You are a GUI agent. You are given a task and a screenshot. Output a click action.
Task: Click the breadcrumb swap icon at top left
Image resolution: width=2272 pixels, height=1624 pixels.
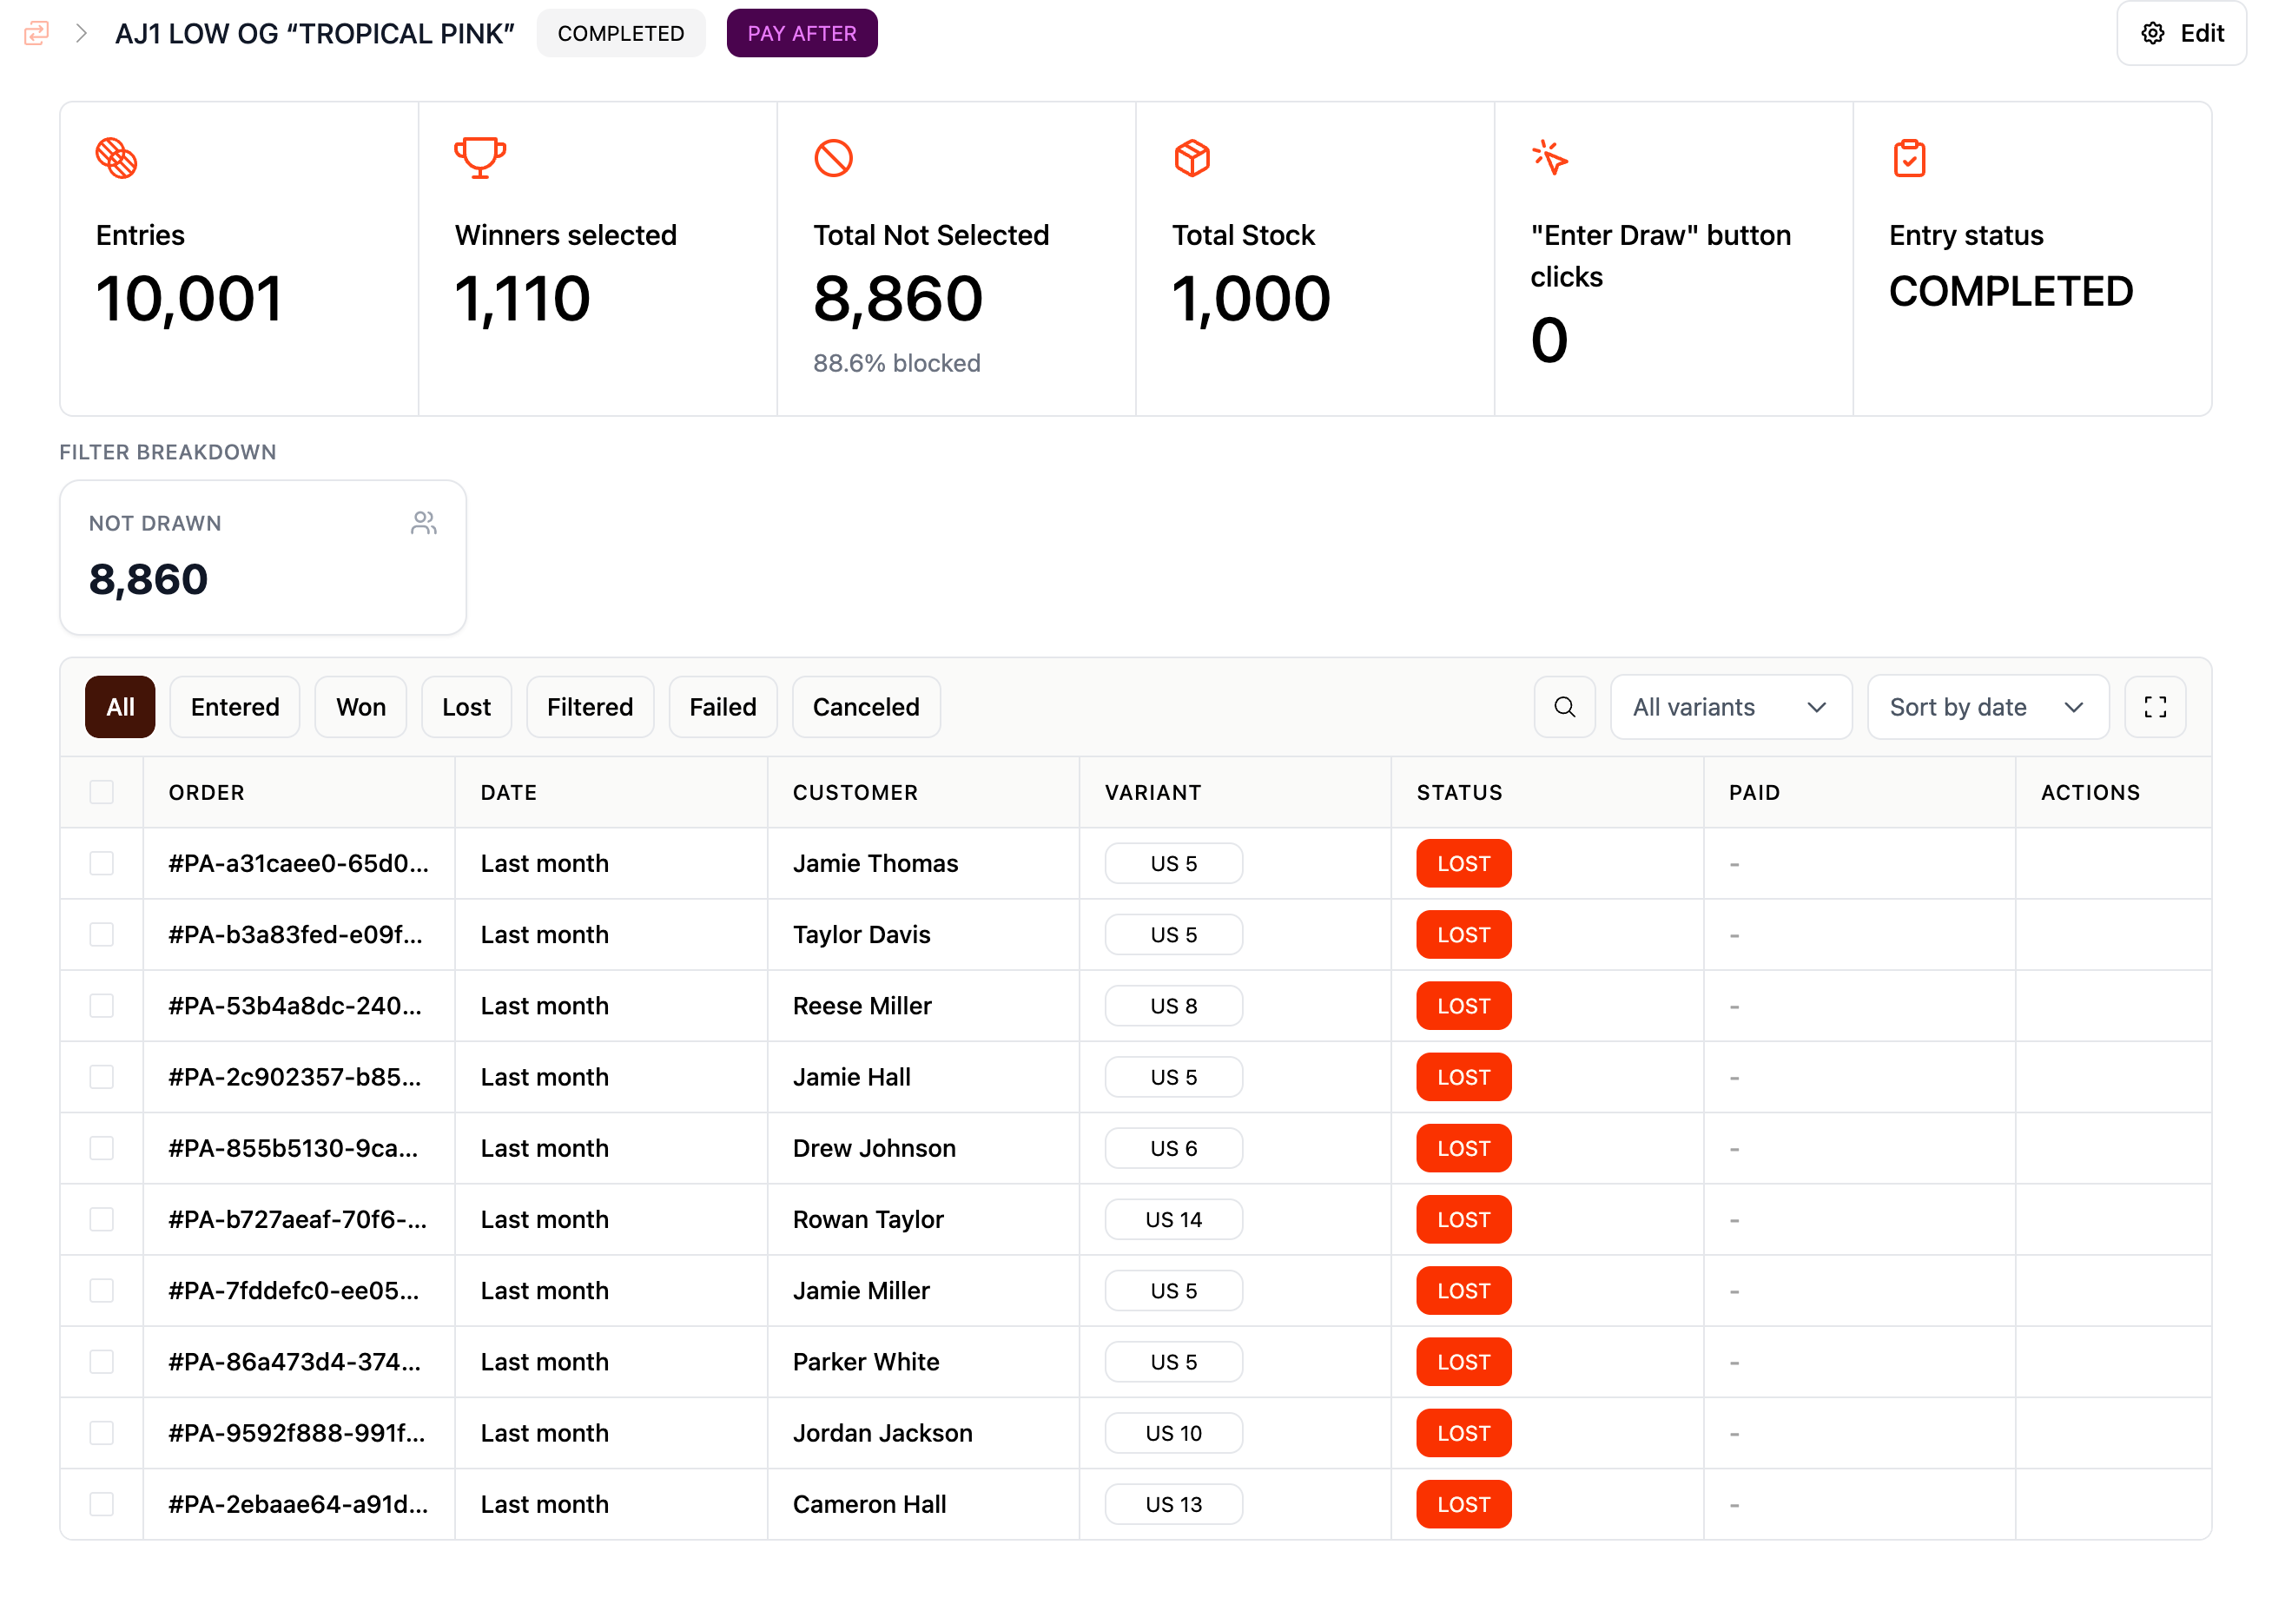pos(36,33)
